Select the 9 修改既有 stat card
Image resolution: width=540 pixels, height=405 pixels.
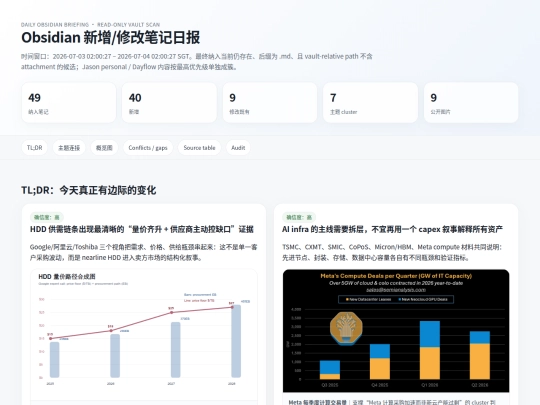270,103
